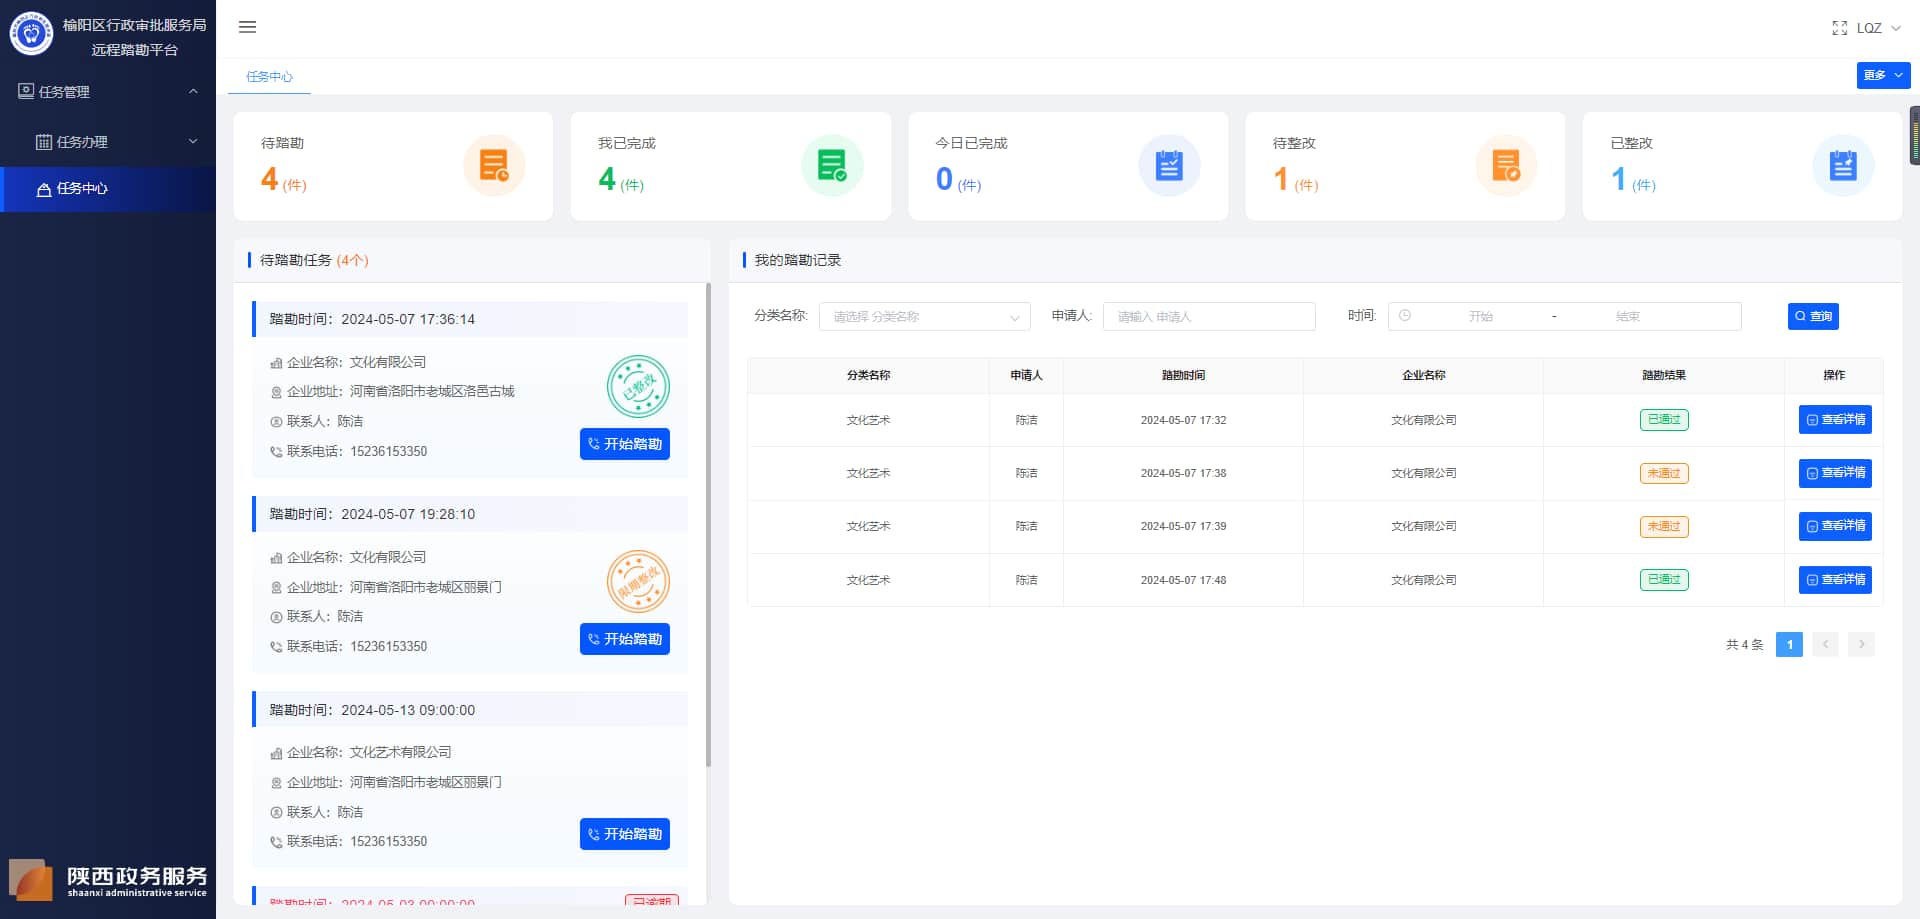Switch to the 任务中心 tab
Screen dimensions: 1920x919
(x=269, y=77)
